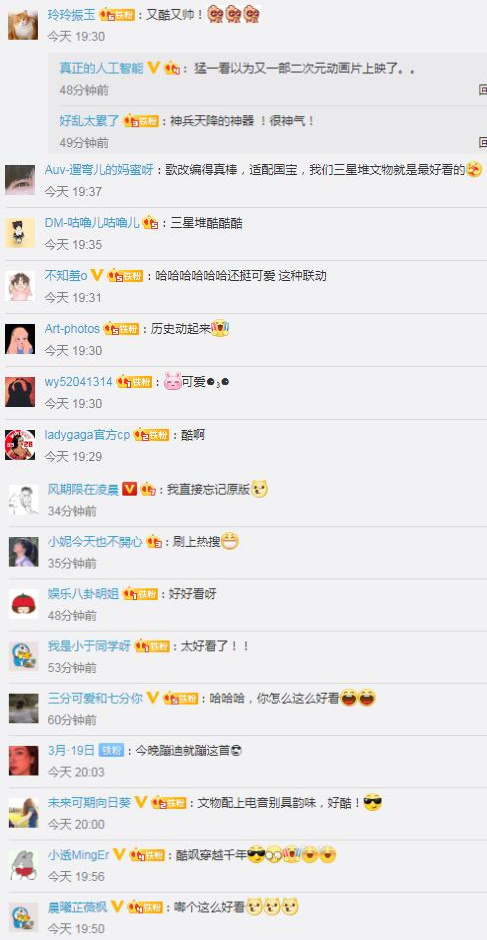Visit Auv-遛弯儿的妈蜜呀's username link

coord(99,170)
